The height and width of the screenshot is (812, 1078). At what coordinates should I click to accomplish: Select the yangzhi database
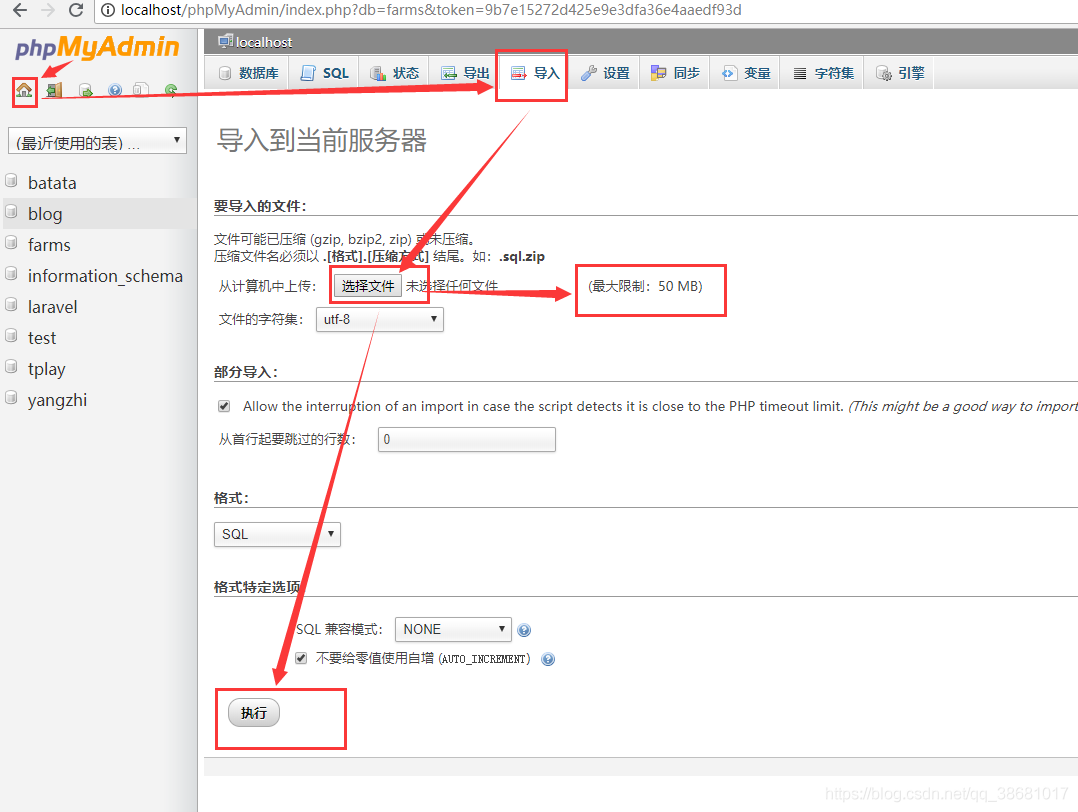click(x=57, y=400)
